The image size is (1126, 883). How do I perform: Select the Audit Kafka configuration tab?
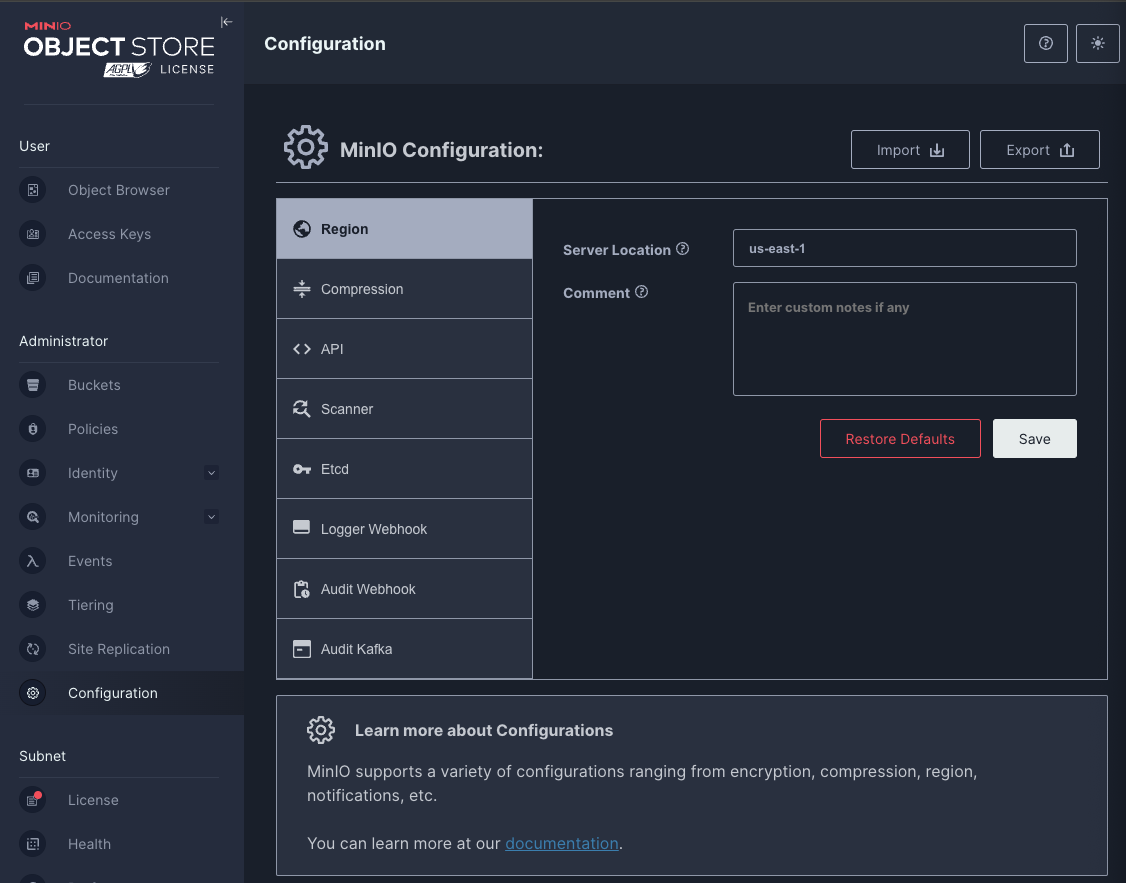click(404, 649)
